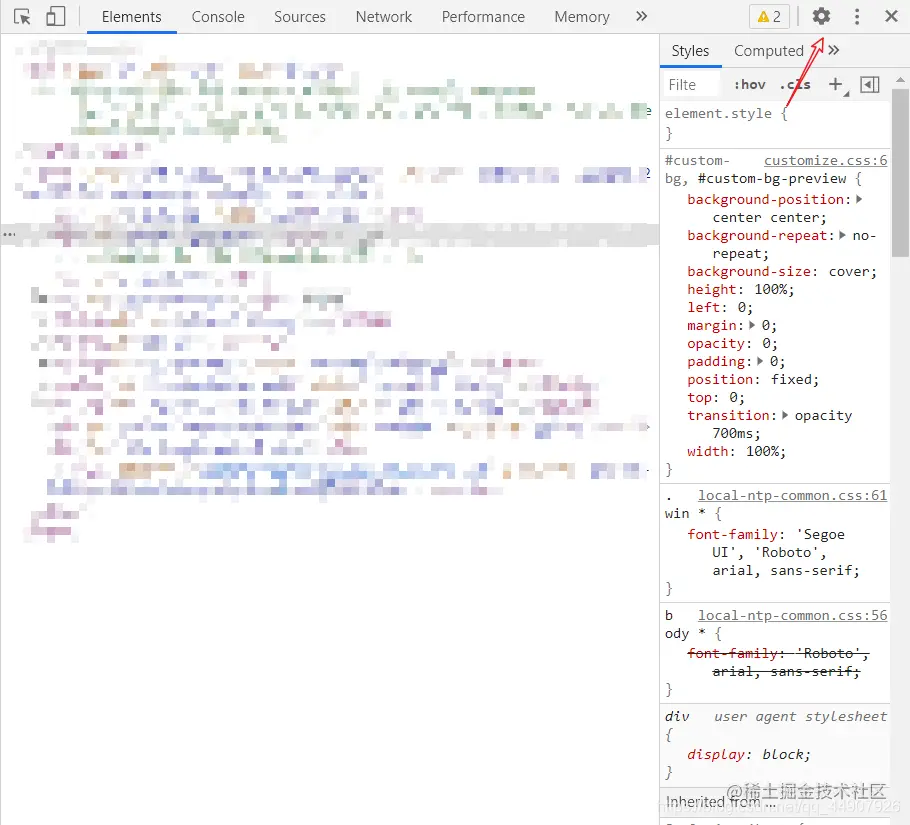Click the display: block user agent declaration
Viewport: 910px width, 825px height.
point(749,754)
